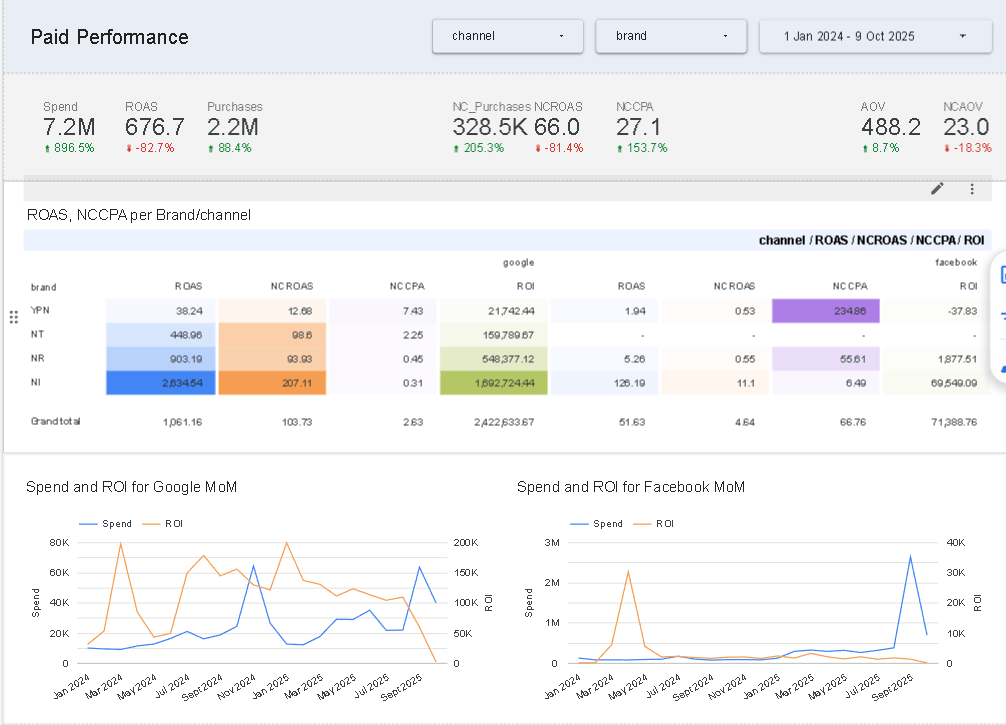Click the NI google ROAS cell 2,634.54
Image resolution: width=1006 pixels, height=725 pixels.
(x=160, y=383)
